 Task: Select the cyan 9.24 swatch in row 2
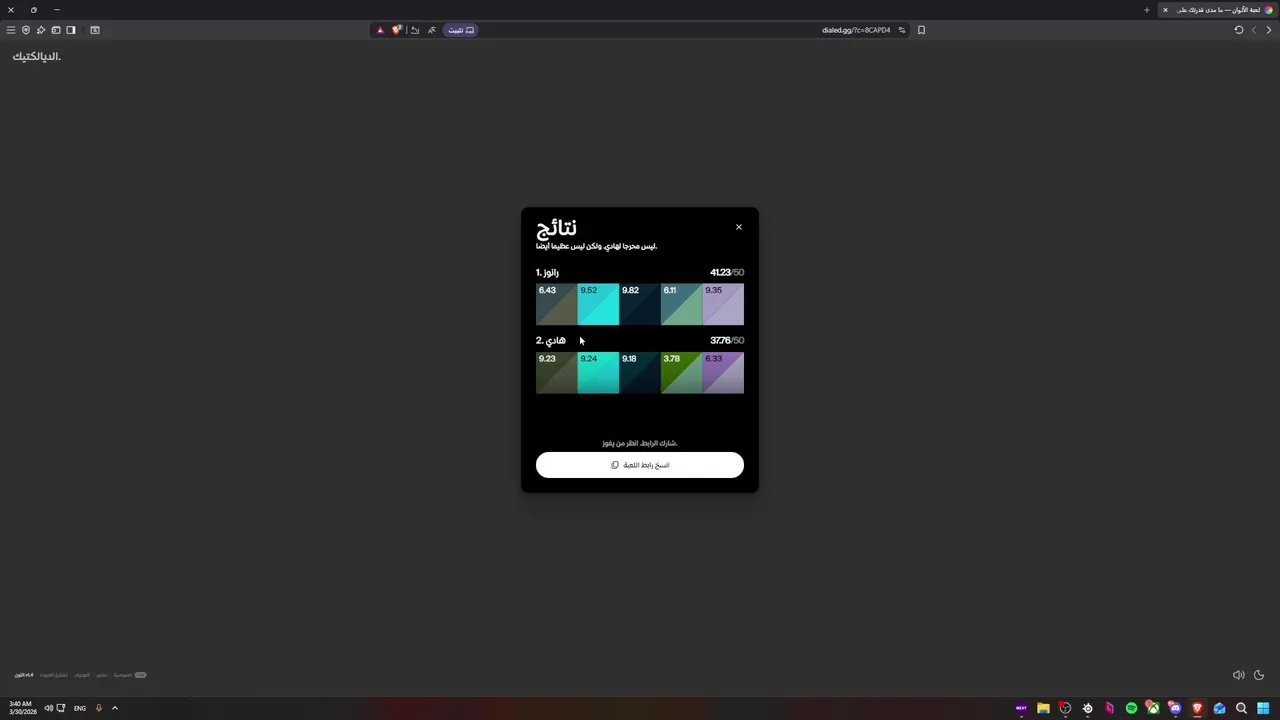coord(598,372)
